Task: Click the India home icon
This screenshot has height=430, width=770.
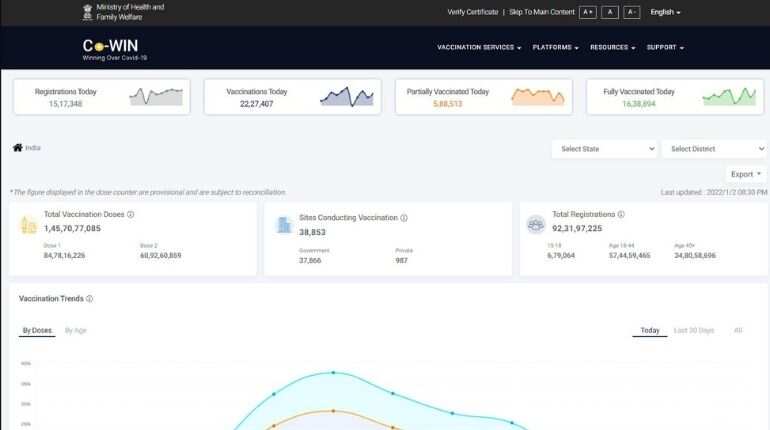Action: point(17,148)
